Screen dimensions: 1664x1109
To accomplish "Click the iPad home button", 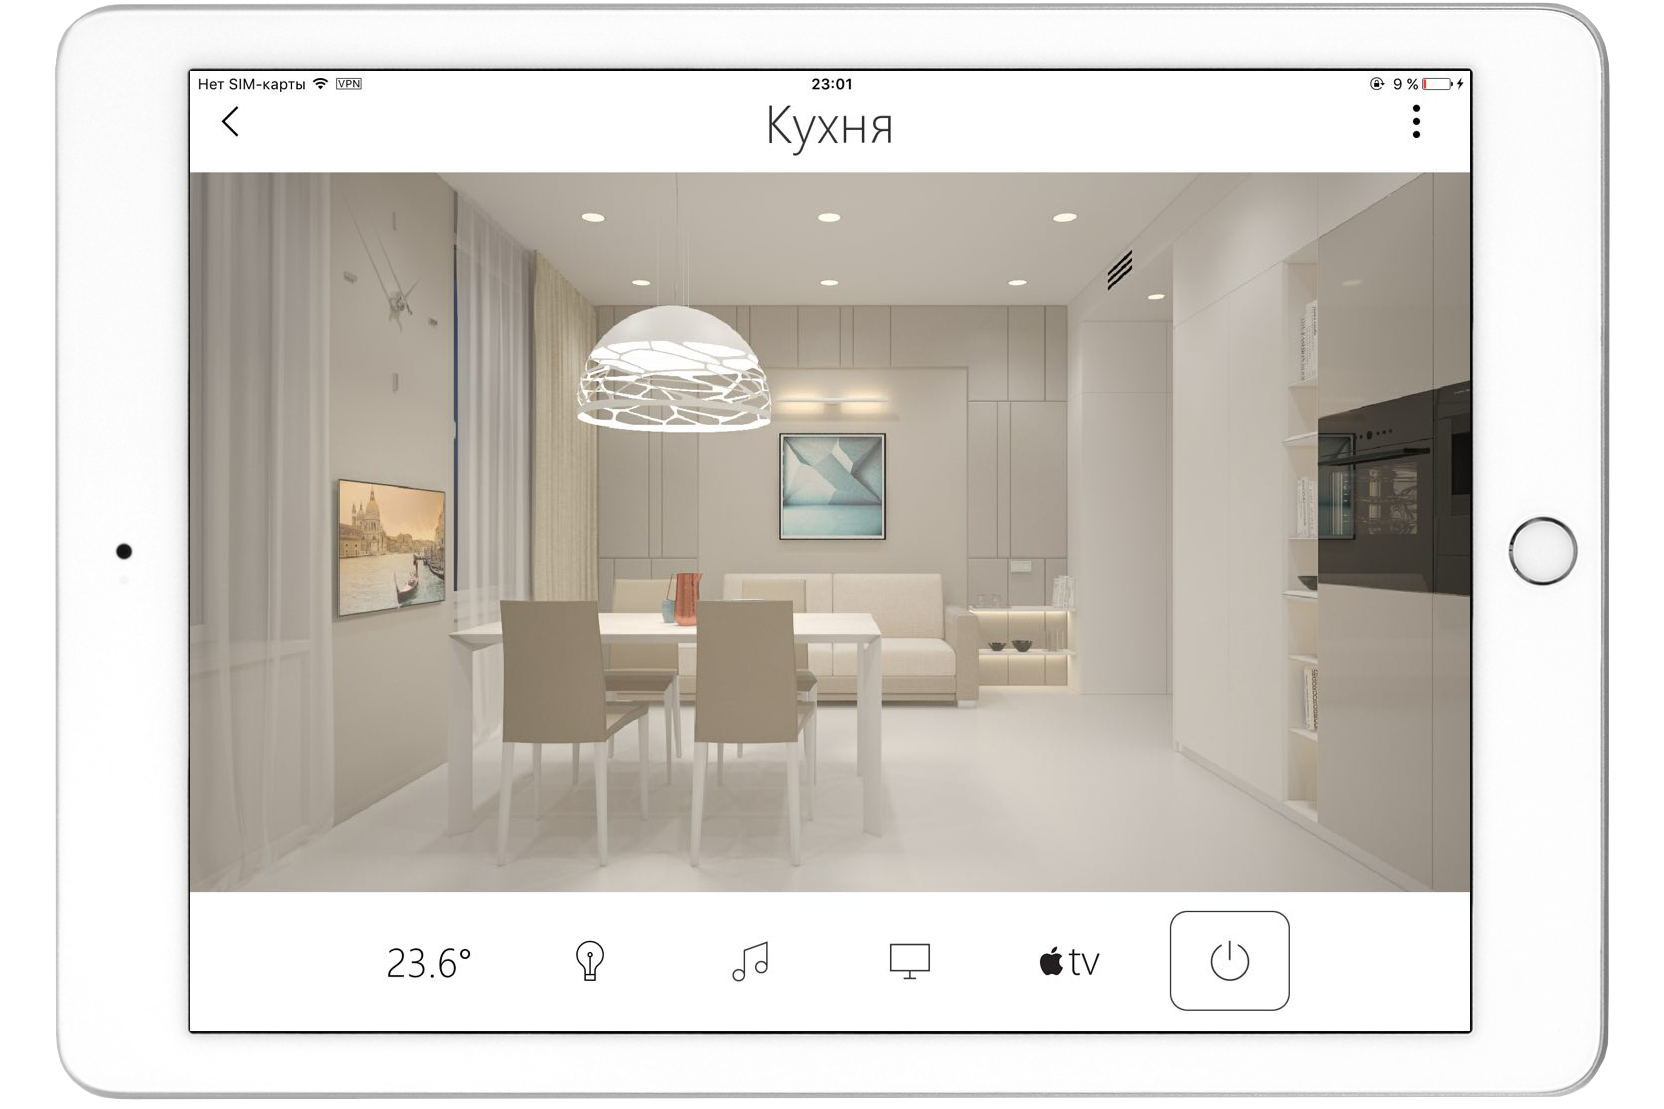I will pyautogui.click(x=1543, y=551).
